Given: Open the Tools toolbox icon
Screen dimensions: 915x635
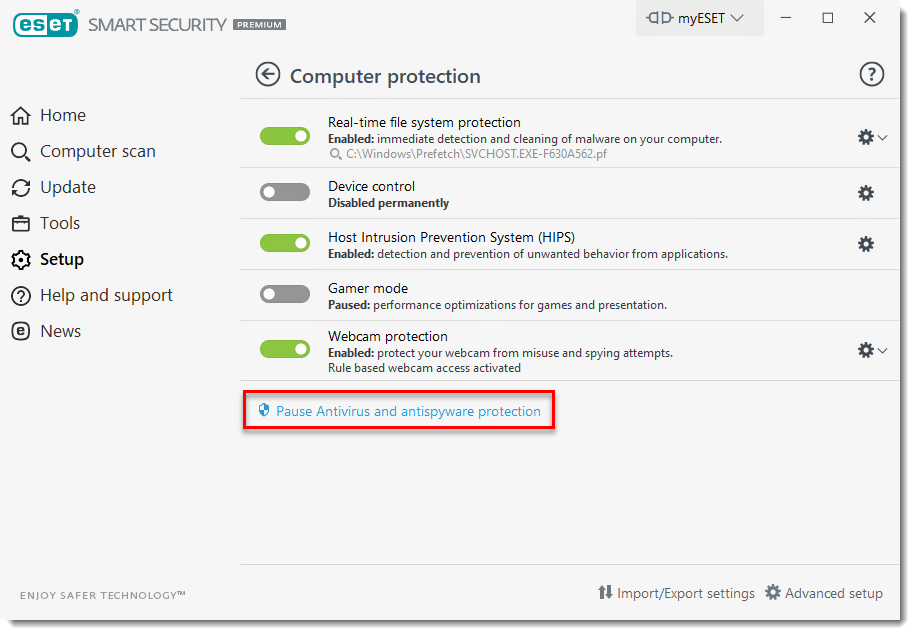Looking at the screenshot, I should tap(20, 223).
